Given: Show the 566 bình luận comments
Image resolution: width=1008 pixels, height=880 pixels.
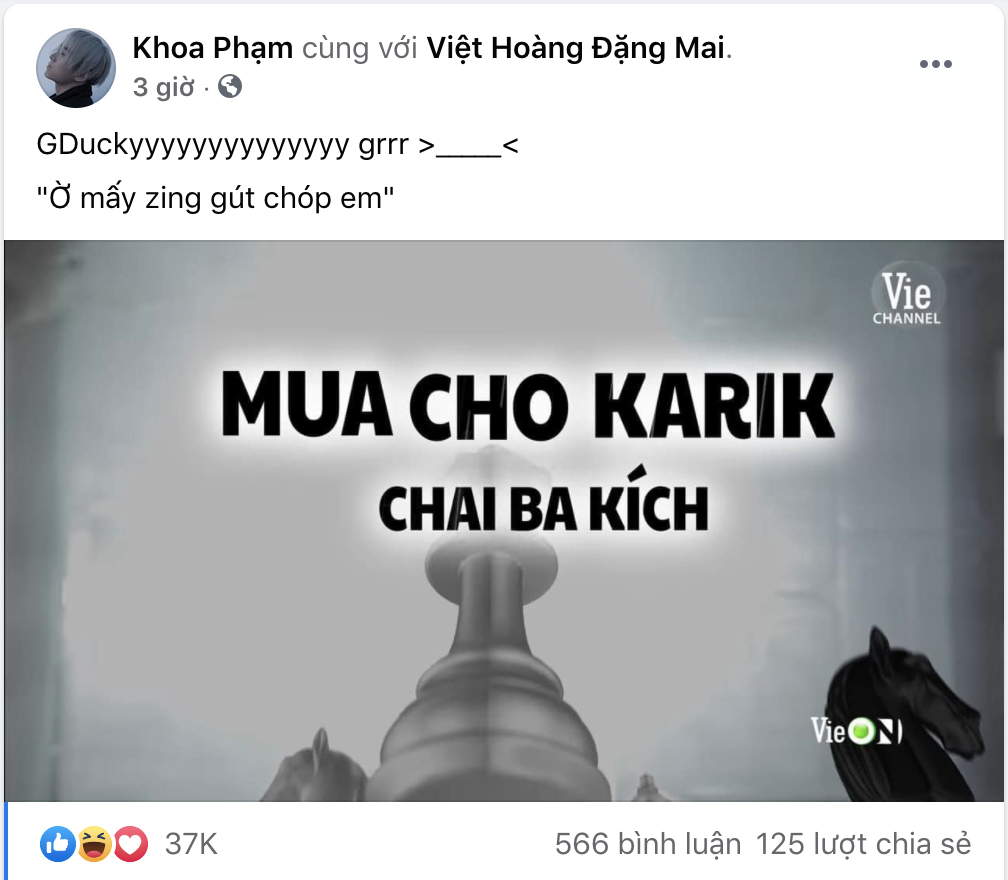Looking at the screenshot, I should (648, 844).
